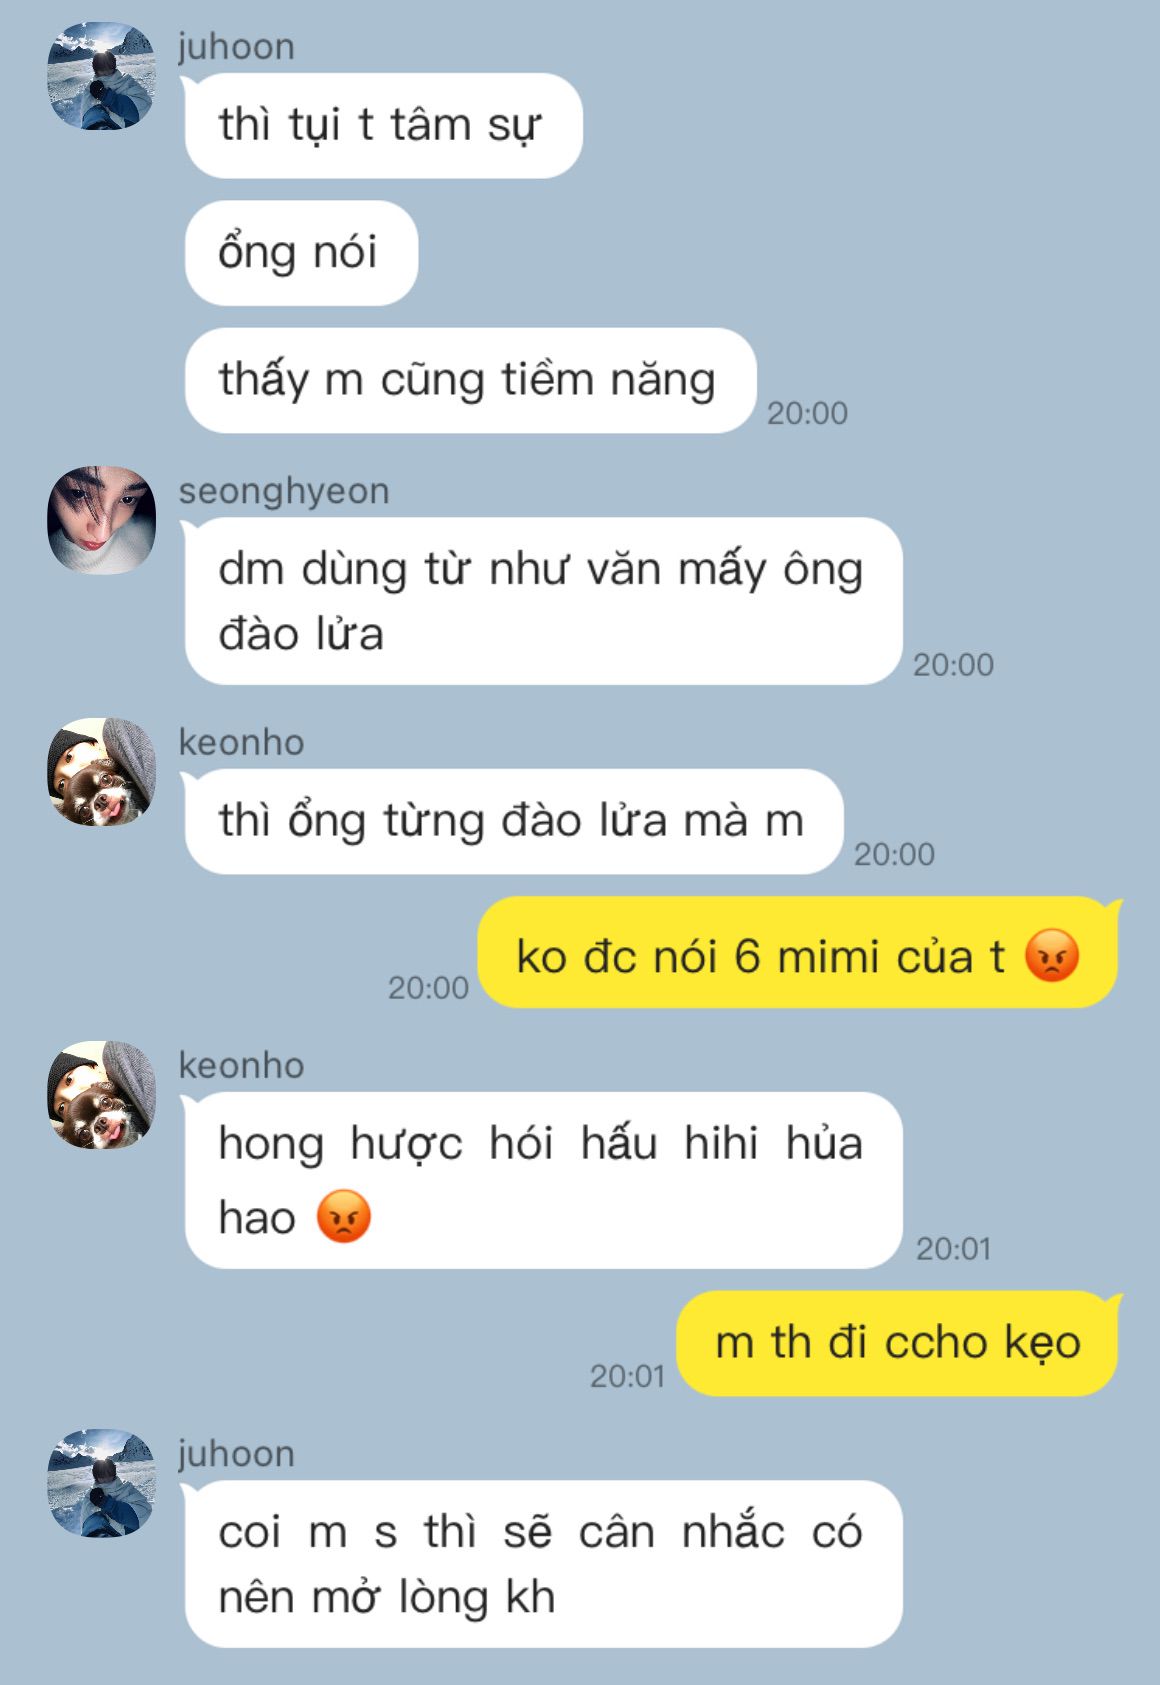
Task: Tap the seonghyeon sender name
Action: pyautogui.click(x=284, y=491)
